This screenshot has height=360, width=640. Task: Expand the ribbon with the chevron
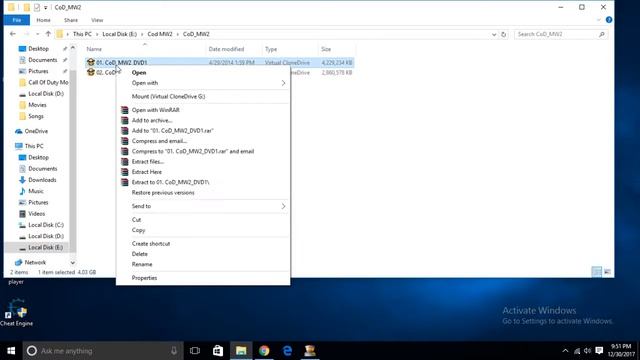pos(598,20)
